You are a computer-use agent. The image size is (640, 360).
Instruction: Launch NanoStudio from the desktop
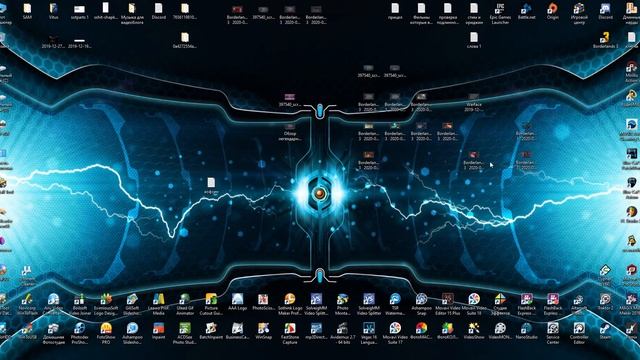(x=526, y=331)
